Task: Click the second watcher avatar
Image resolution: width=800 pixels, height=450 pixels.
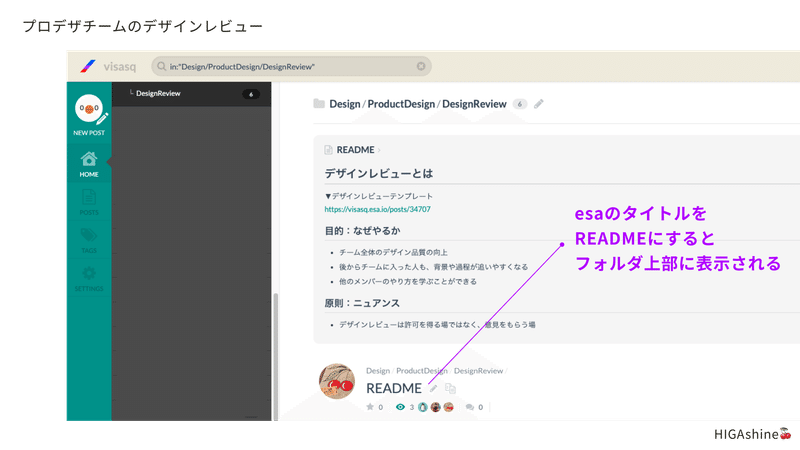Action: click(435, 407)
